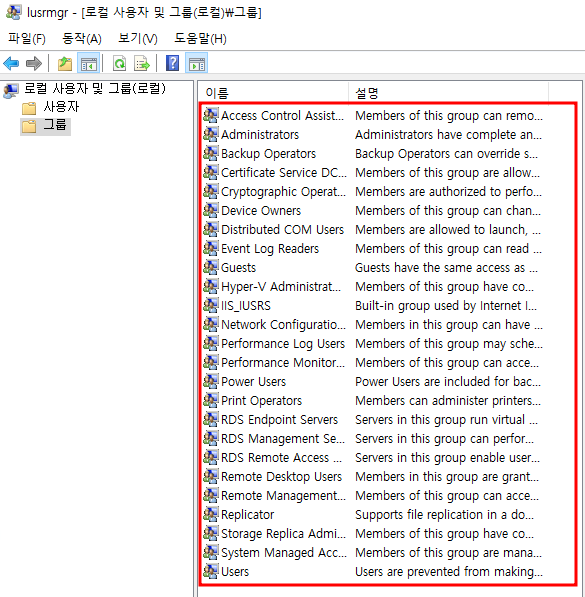Click the Device Owners group icon
This screenshot has width=585, height=597.
(211, 211)
